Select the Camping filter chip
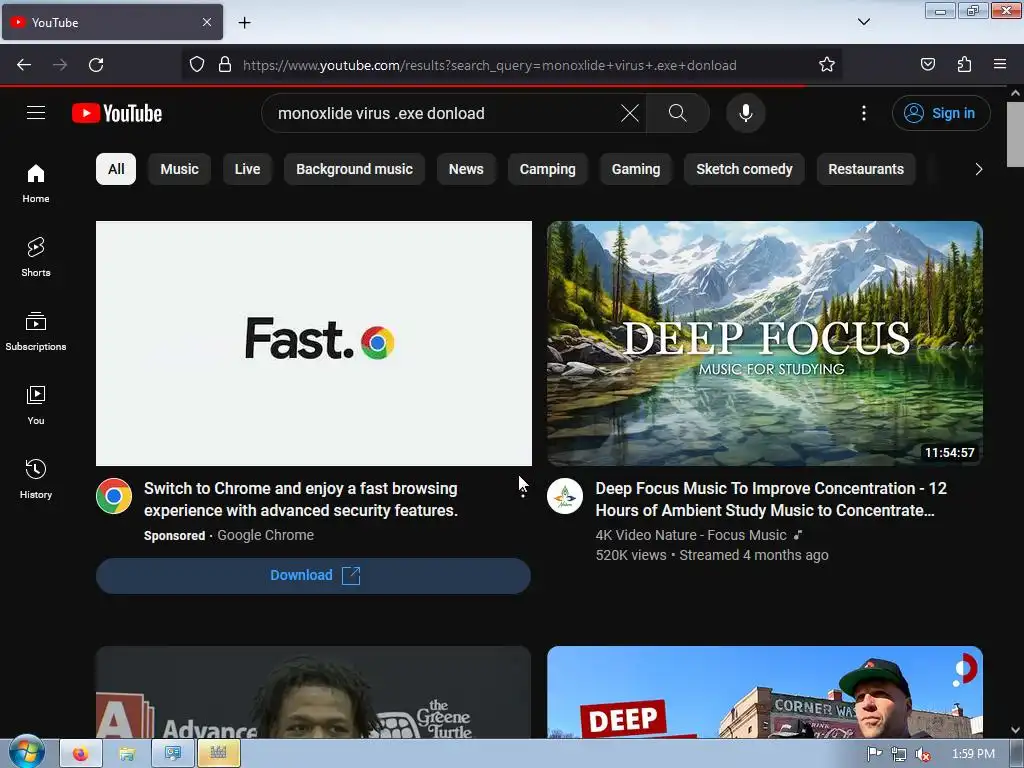The height and width of the screenshot is (768, 1024). coord(548,169)
